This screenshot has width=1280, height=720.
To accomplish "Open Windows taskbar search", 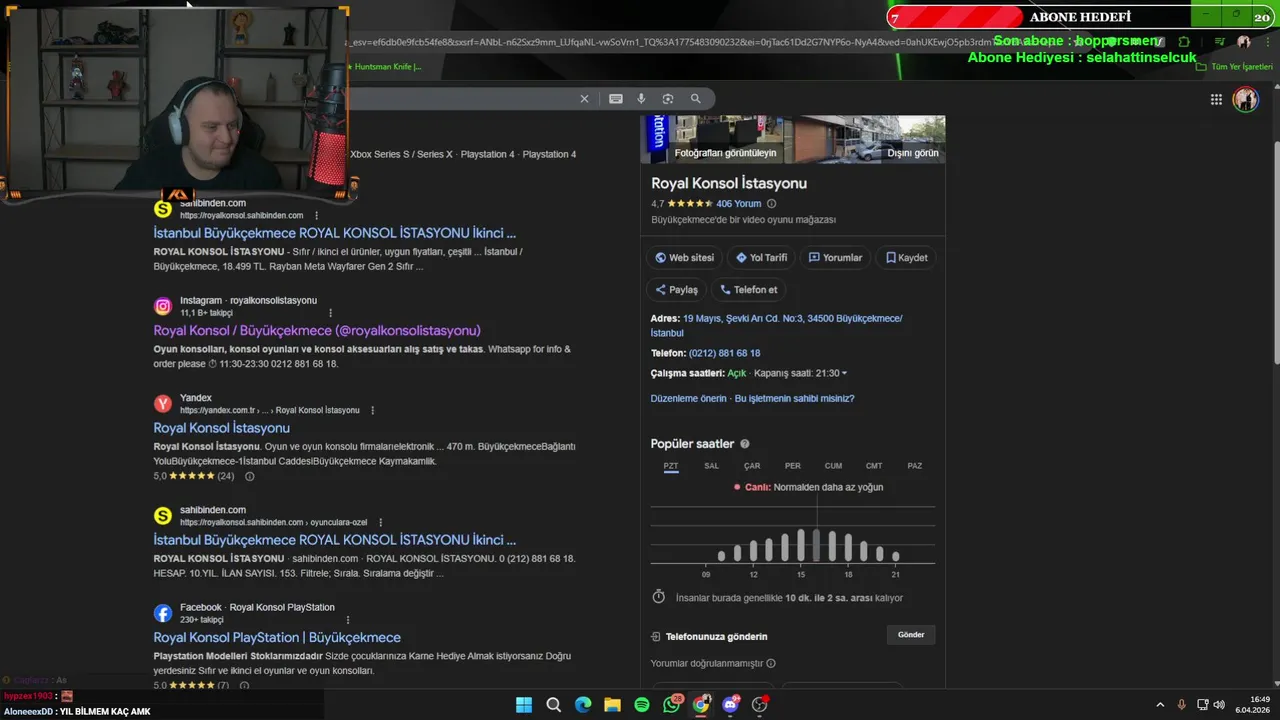I will pos(553,705).
